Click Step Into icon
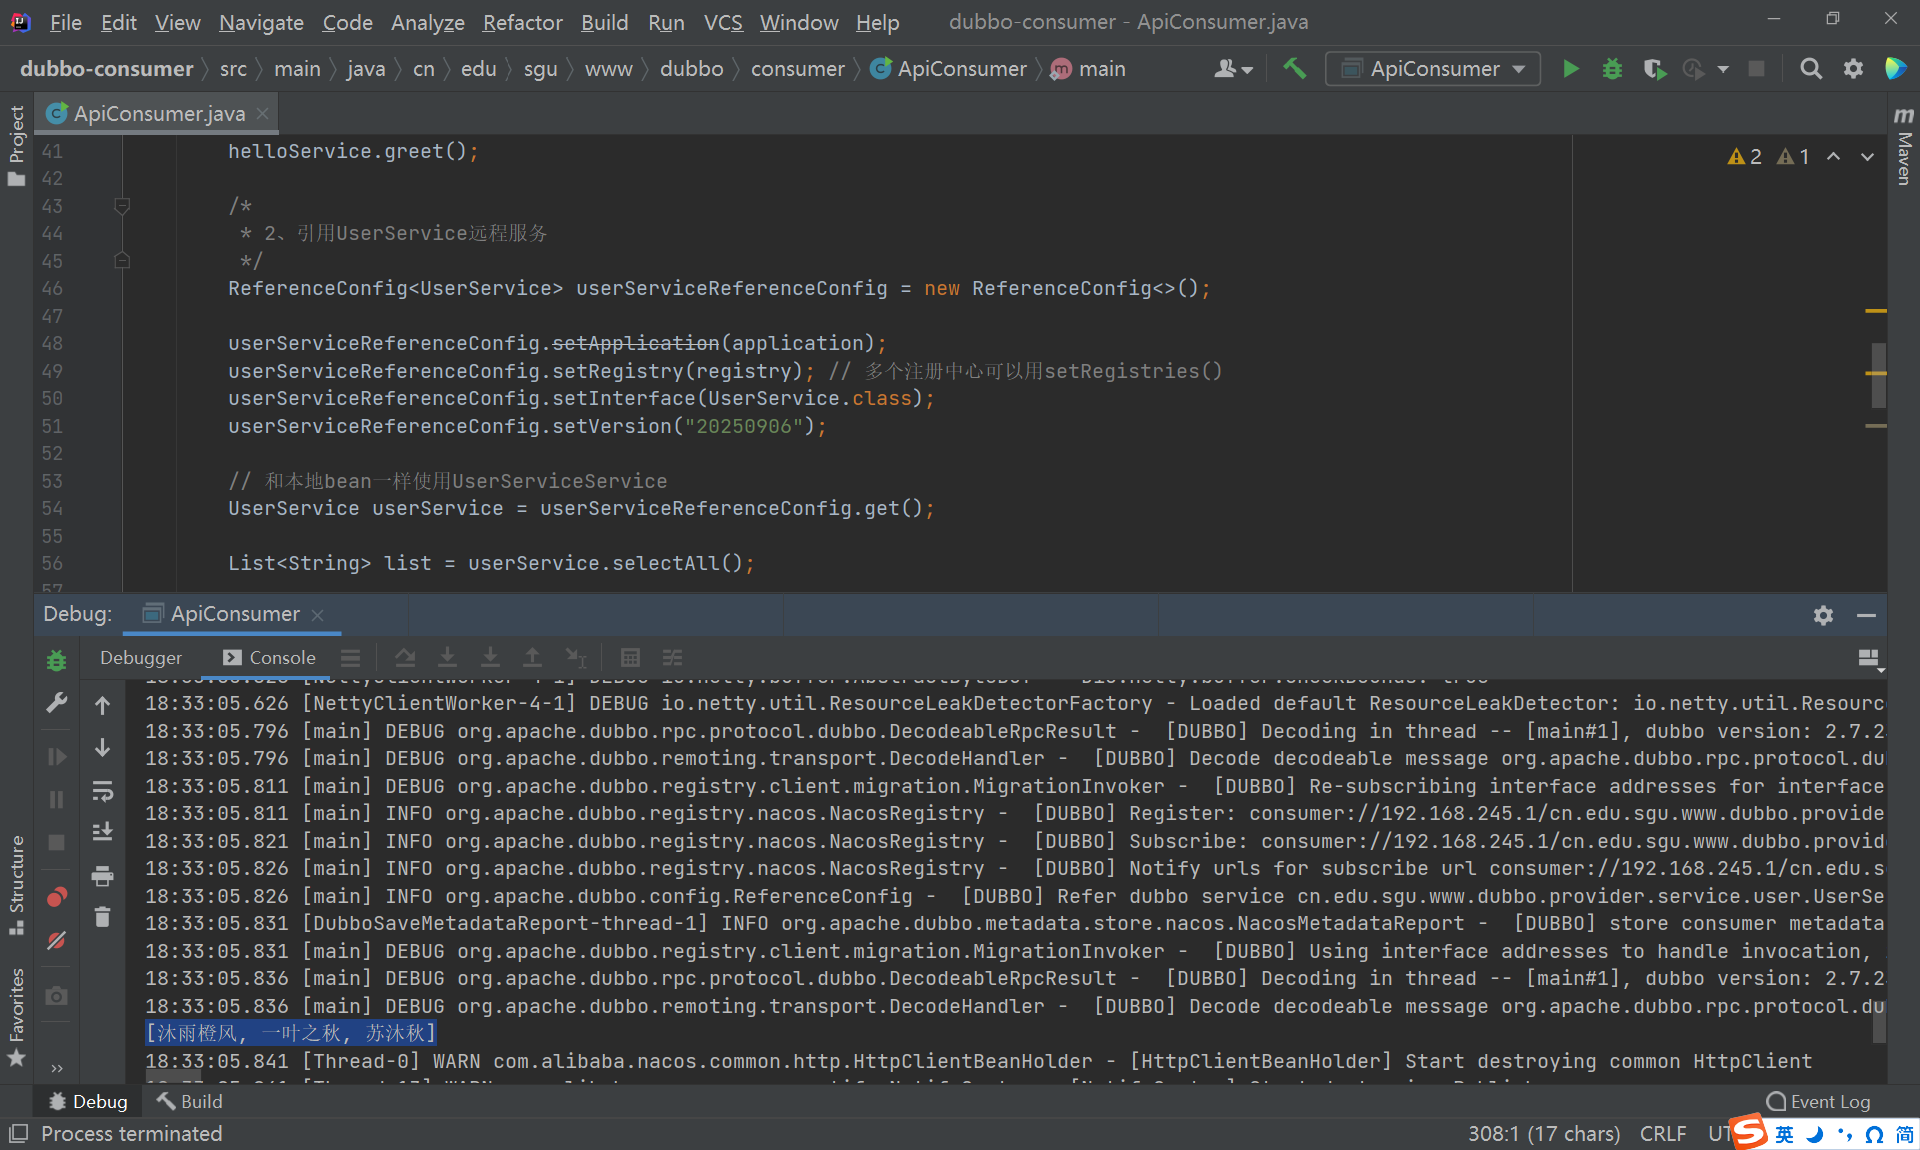The height and width of the screenshot is (1150, 1920). coord(447,658)
